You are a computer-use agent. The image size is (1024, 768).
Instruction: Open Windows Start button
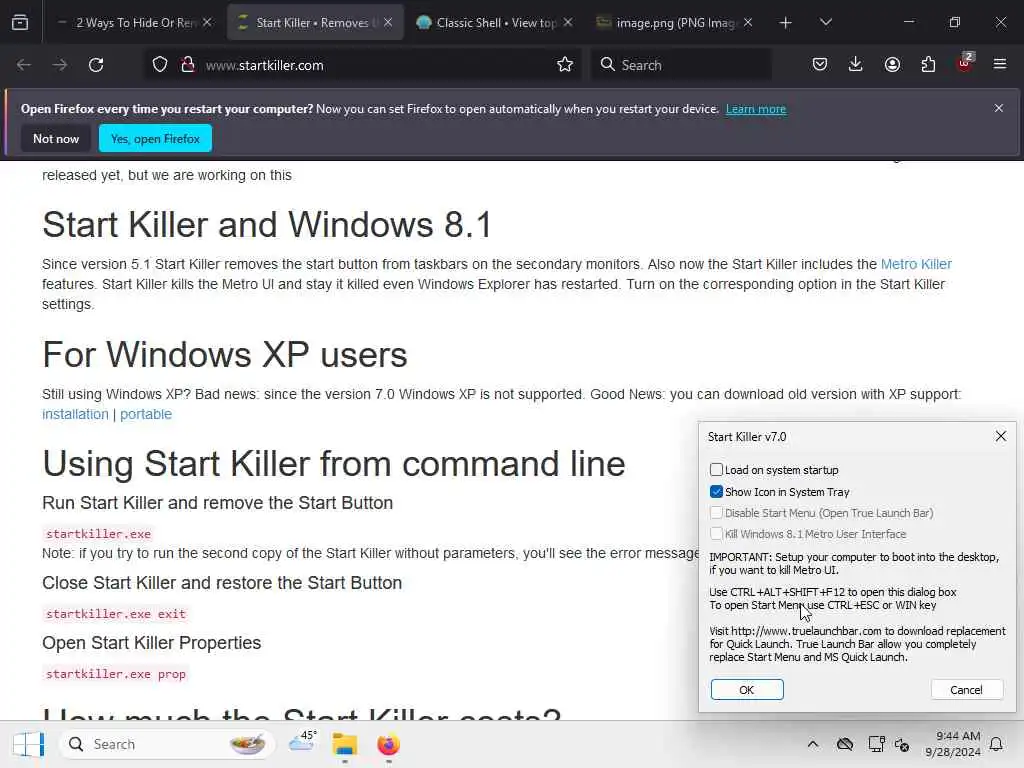click(x=28, y=744)
